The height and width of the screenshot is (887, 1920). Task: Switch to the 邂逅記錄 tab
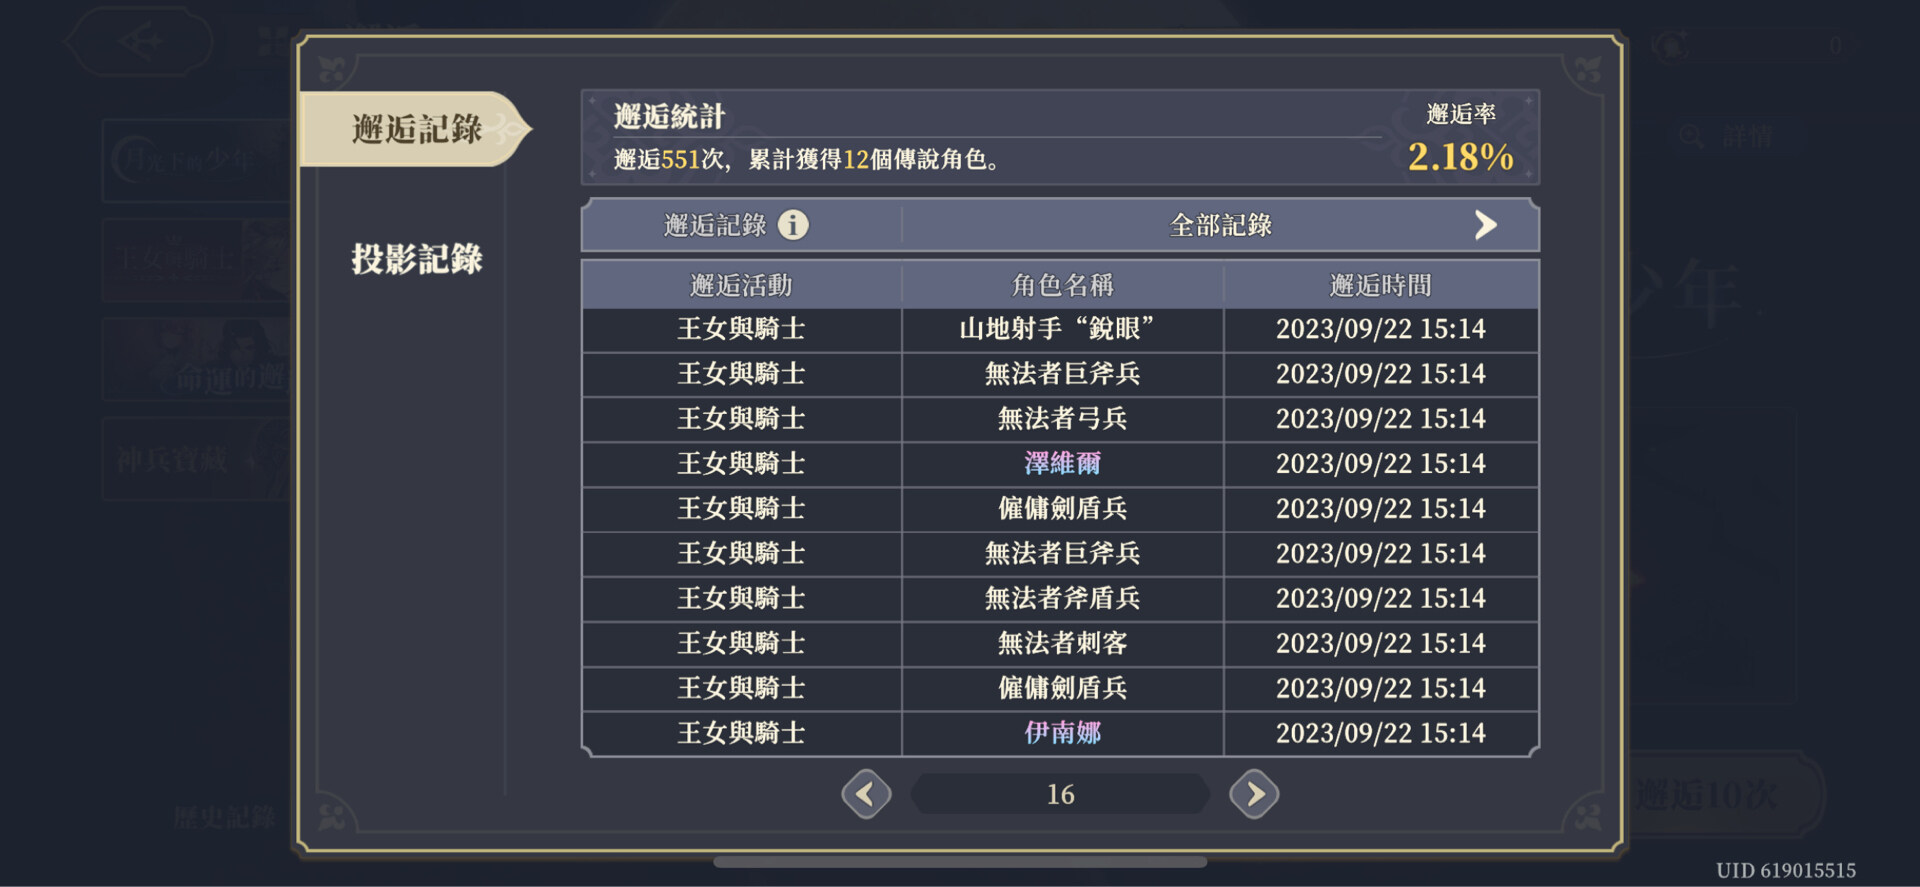tap(416, 129)
